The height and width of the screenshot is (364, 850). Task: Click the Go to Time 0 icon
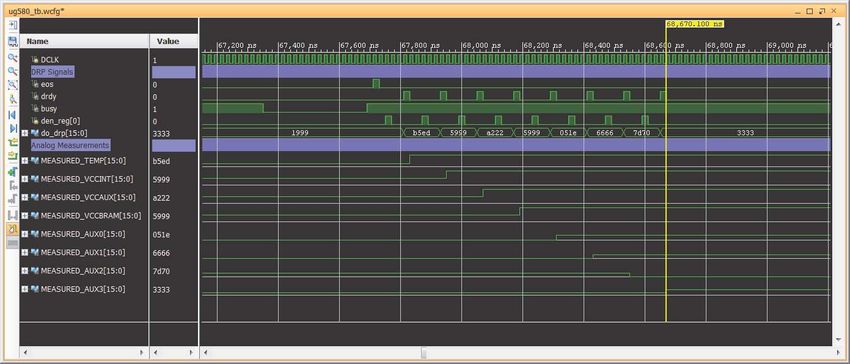pos(12,114)
